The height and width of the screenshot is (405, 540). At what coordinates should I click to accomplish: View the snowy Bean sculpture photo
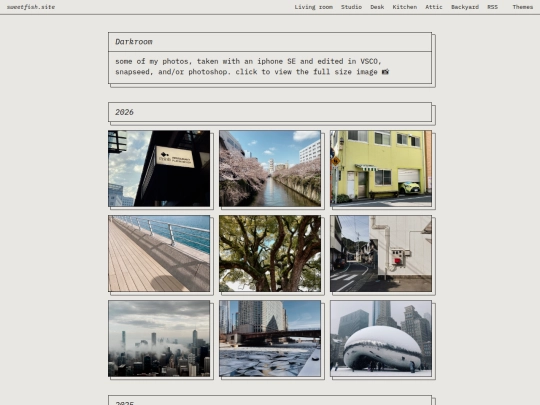tap(381, 339)
